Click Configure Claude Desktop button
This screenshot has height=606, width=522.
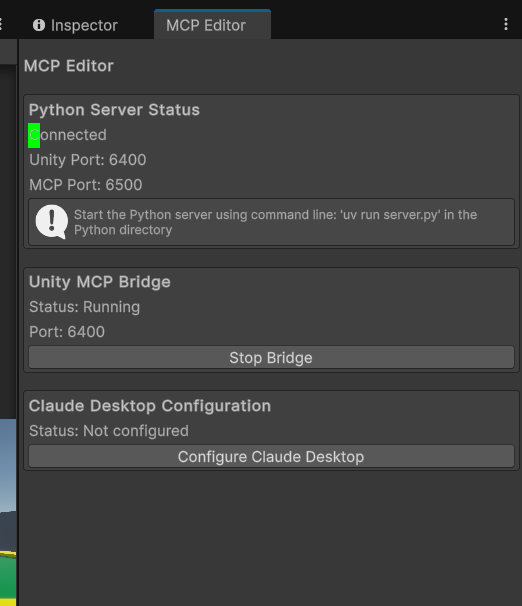(271, 456)
